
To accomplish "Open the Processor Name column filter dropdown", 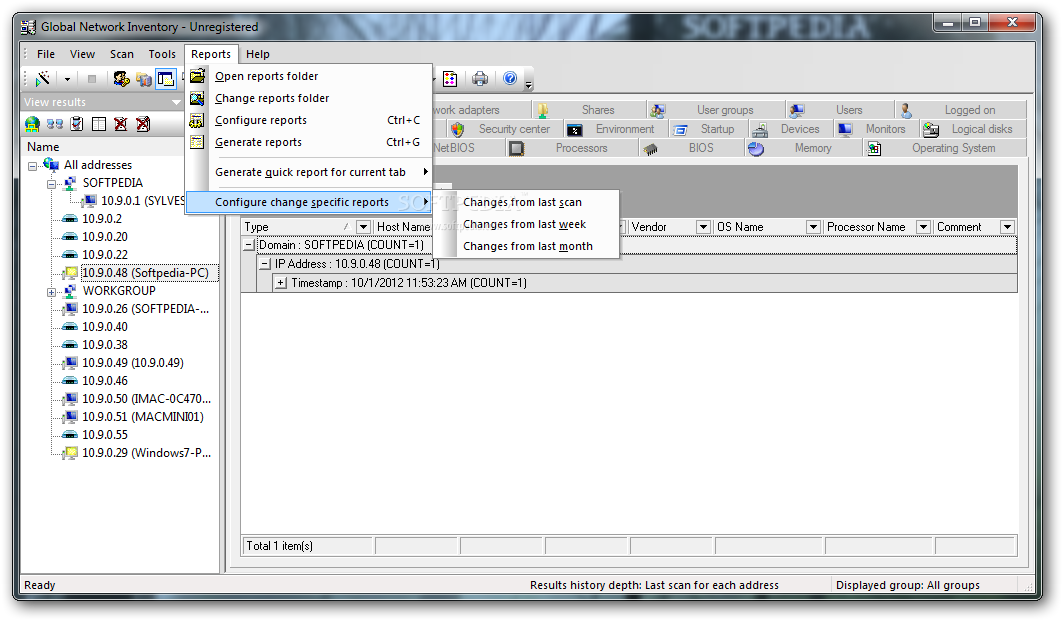I will 923,227.
